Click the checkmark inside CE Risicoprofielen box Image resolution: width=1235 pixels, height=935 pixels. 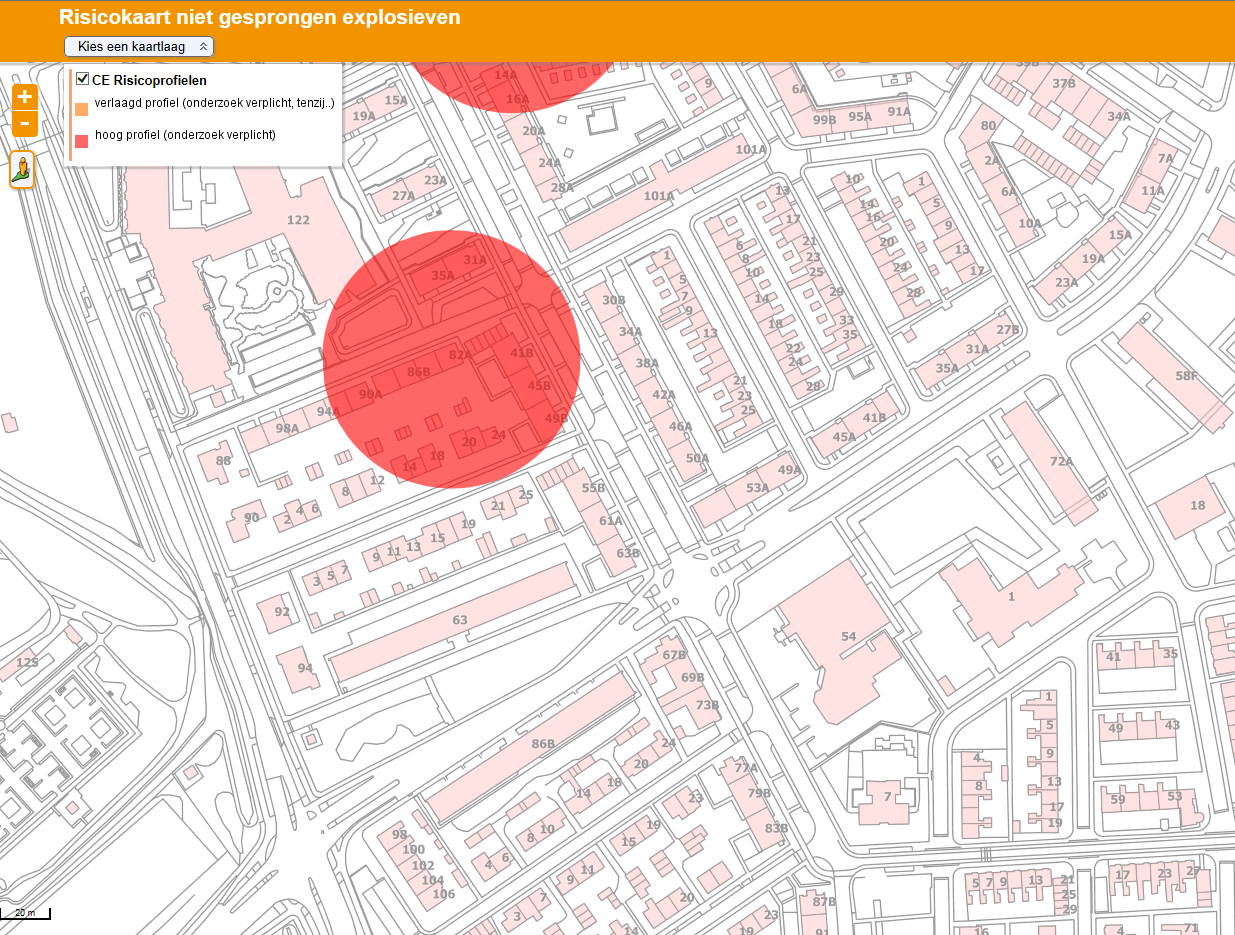click(81, 79)
